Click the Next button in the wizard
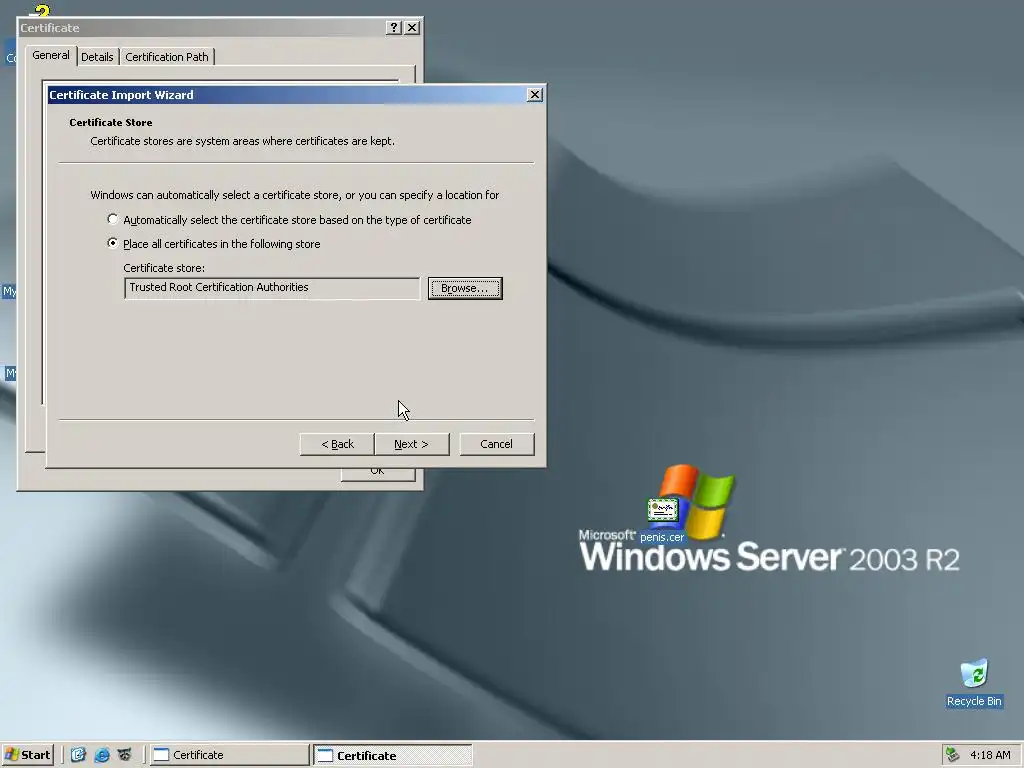This screenshot has width=1024, height=768. 411,444
